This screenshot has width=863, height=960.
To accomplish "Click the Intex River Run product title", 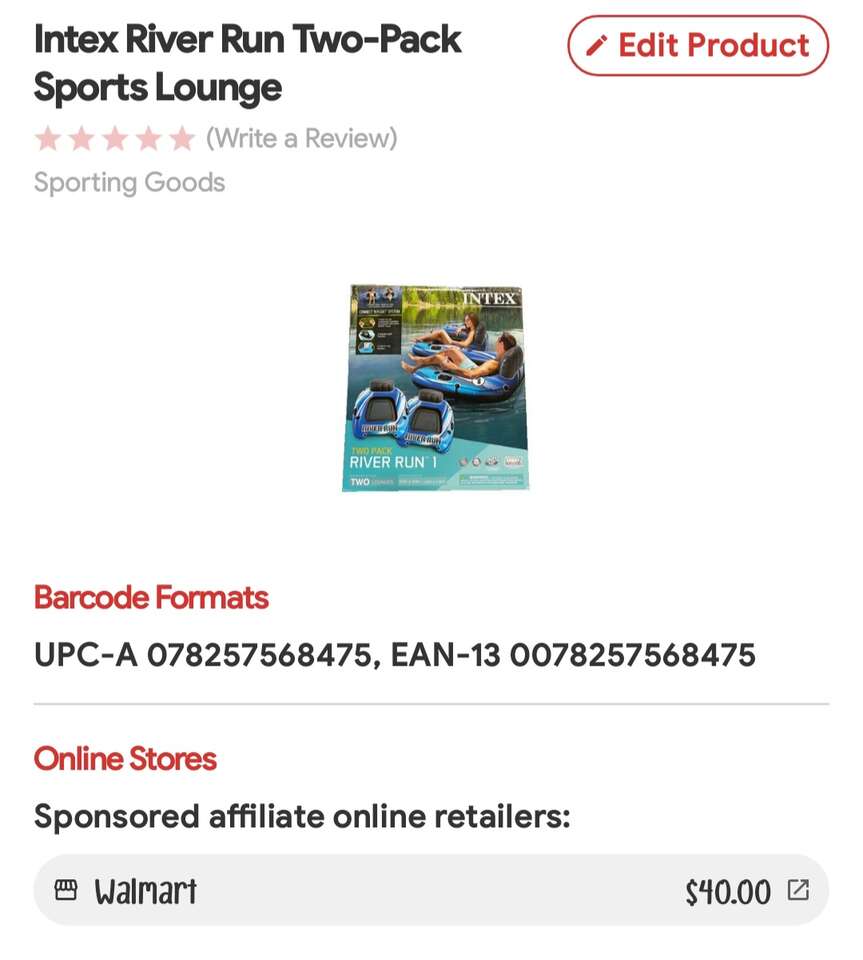I will click(247, 63).
